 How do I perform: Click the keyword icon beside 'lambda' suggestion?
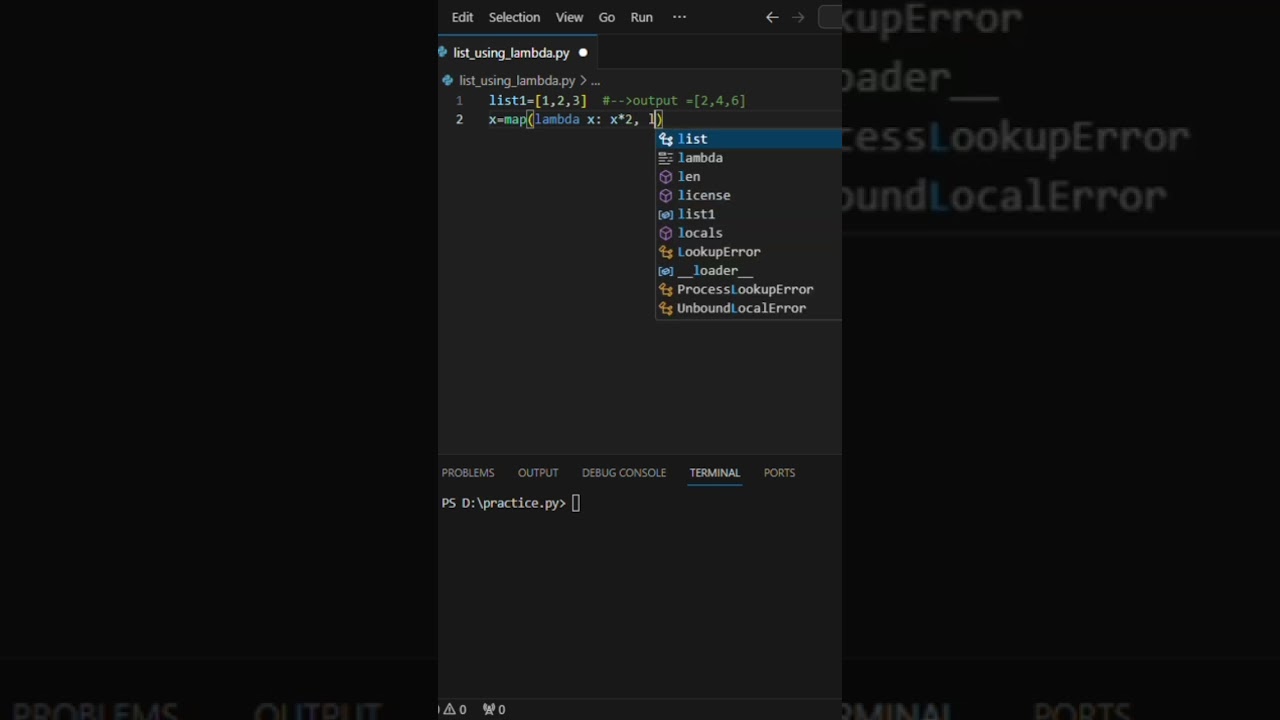[x=666, y=158]
